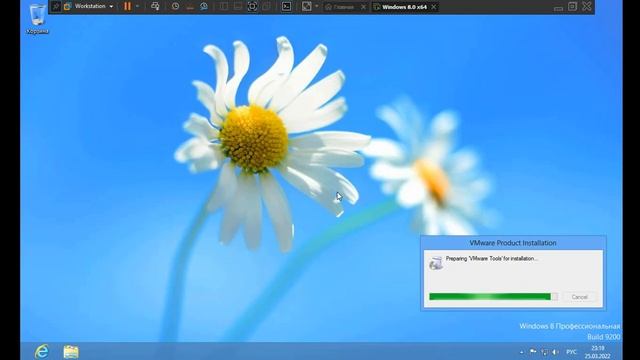Close the Home (Главная) tab
The height and width of the screenshot is (360, 640).
363,7
